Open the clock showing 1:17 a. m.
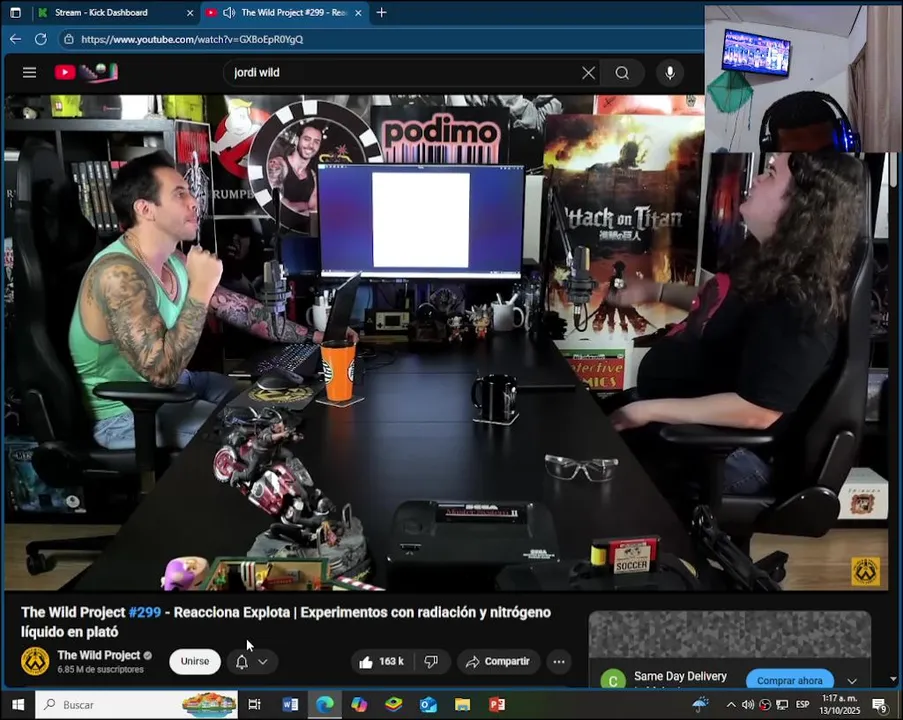The image size is (903, 720). pos(840,704)
